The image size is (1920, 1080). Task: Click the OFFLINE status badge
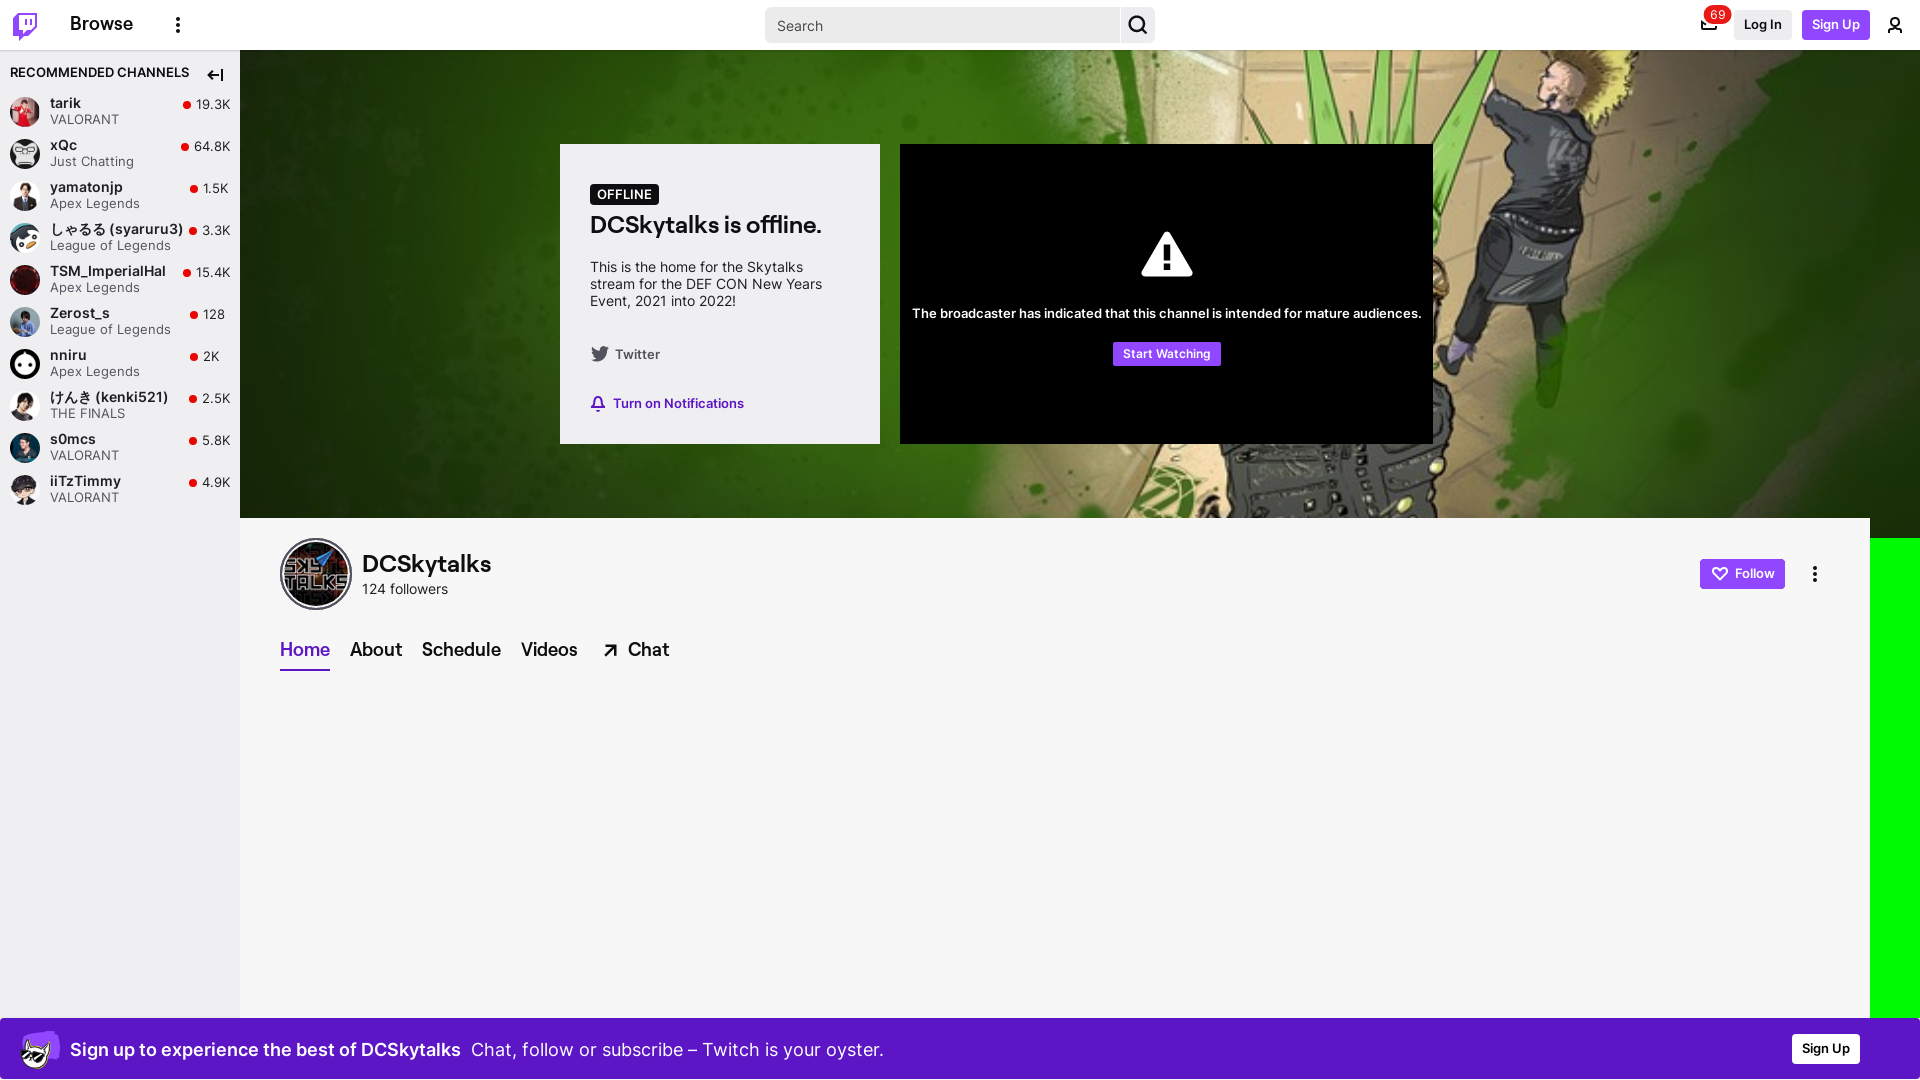click(624, 195)
